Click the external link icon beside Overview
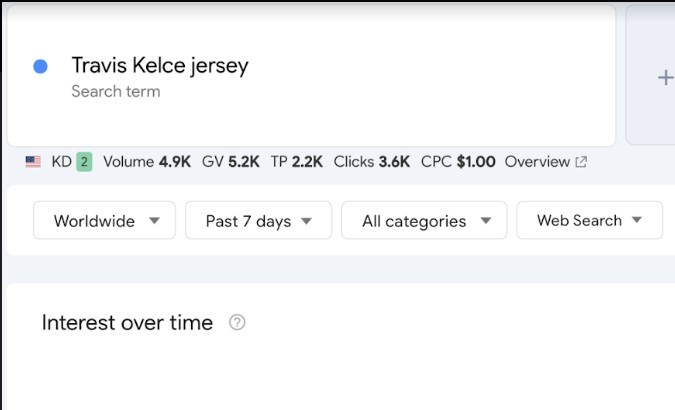This screenshot has width=675, height=410. (581, 162)
